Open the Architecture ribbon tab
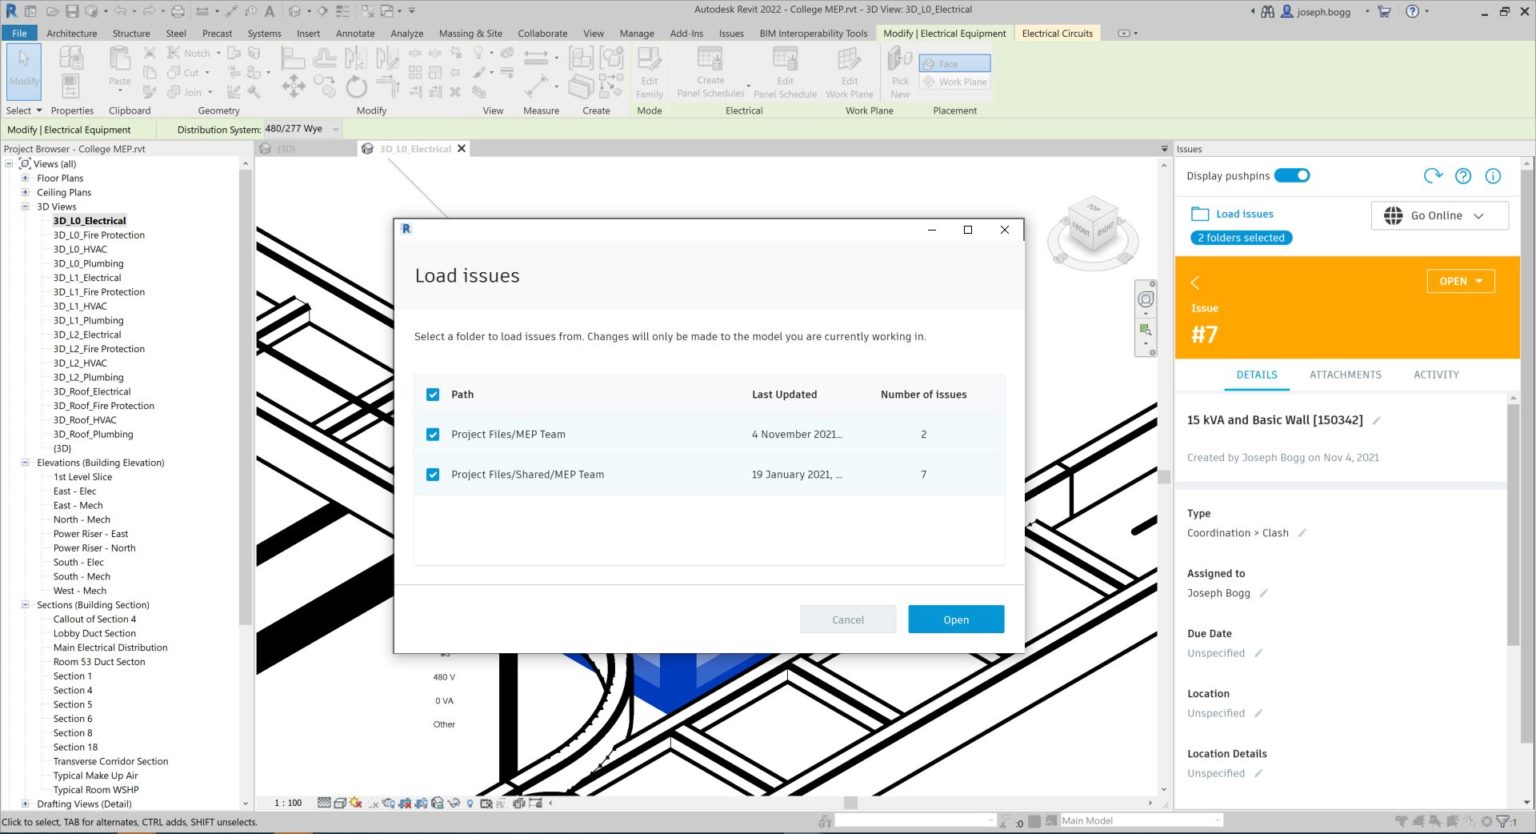The height and width of the screenshot is (834, 1536). coord(72,33)
